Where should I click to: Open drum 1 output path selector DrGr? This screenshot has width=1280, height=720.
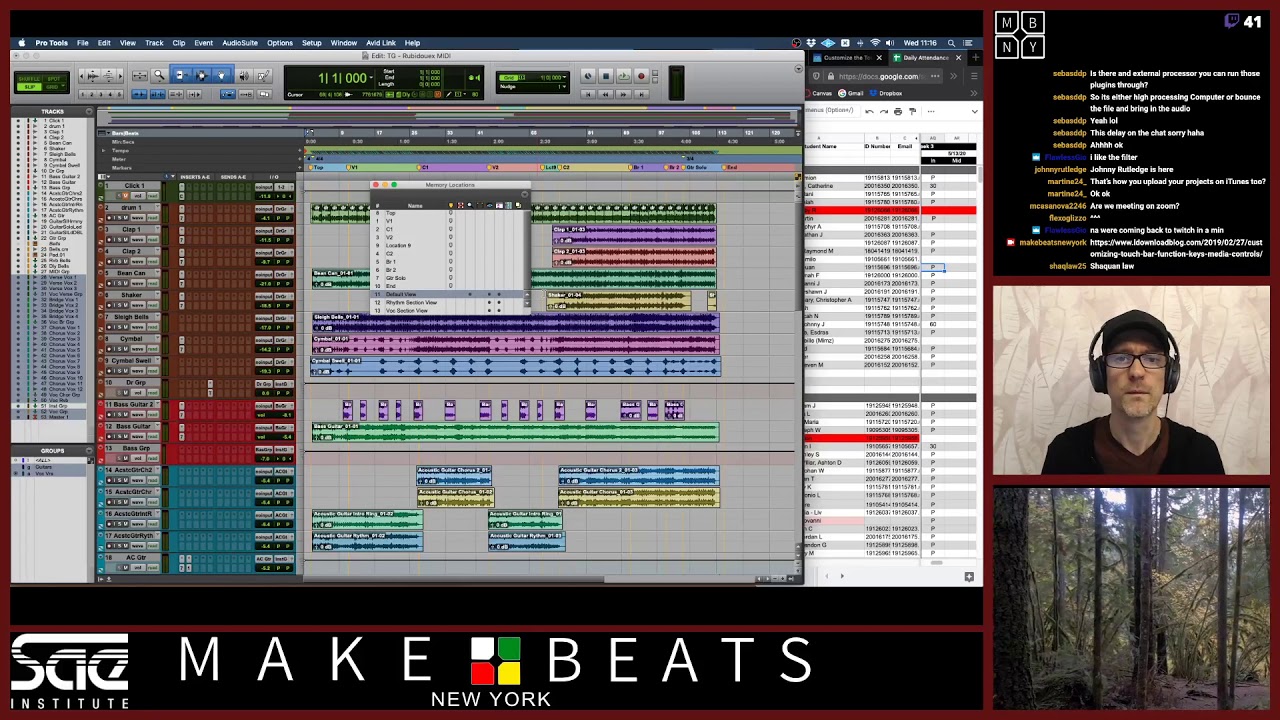(x=283, y=209)
